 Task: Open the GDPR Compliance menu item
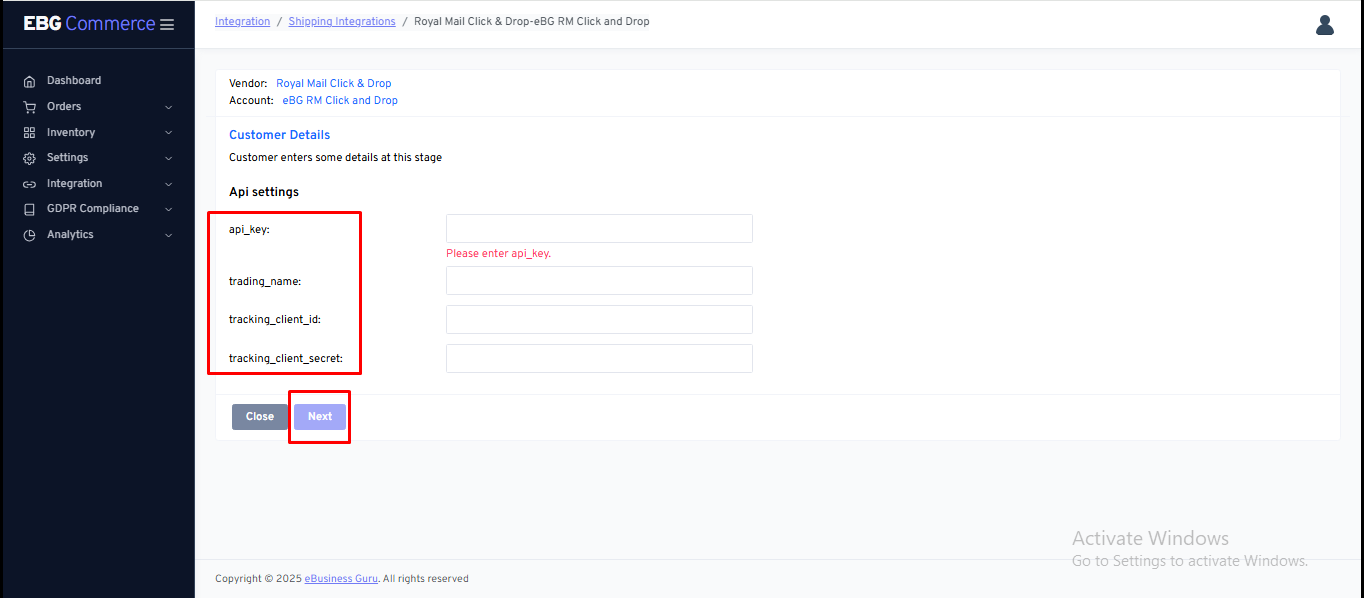[x=92, y=209]
